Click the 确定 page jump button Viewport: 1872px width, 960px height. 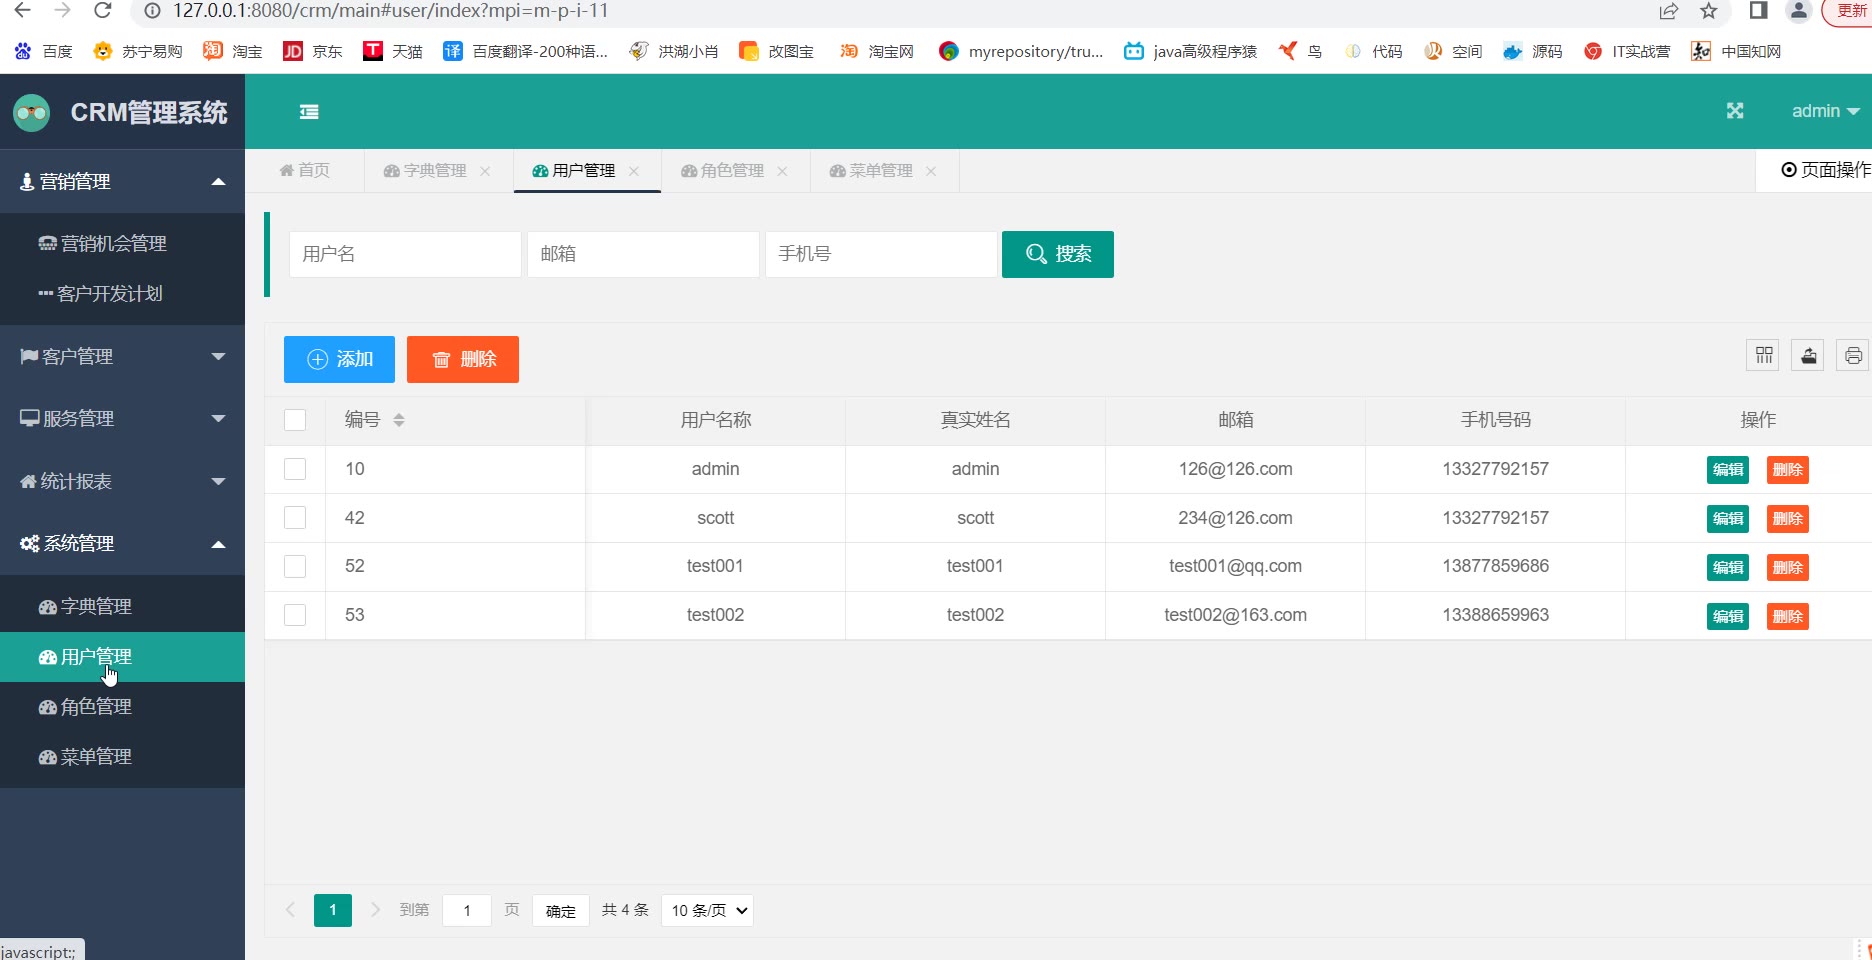click(561, 911)
